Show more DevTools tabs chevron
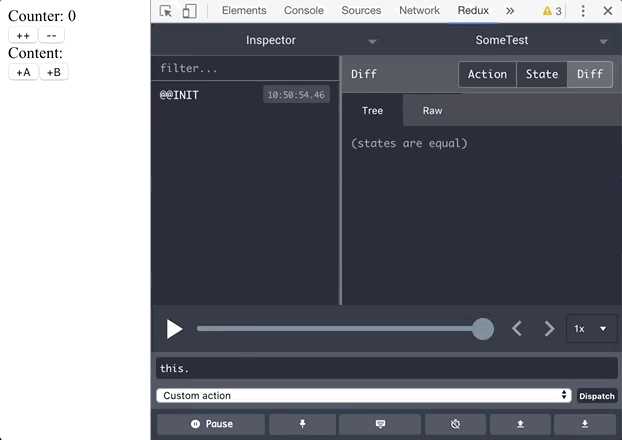The width and height of the screenshot is (622, 440). point(510,11)
